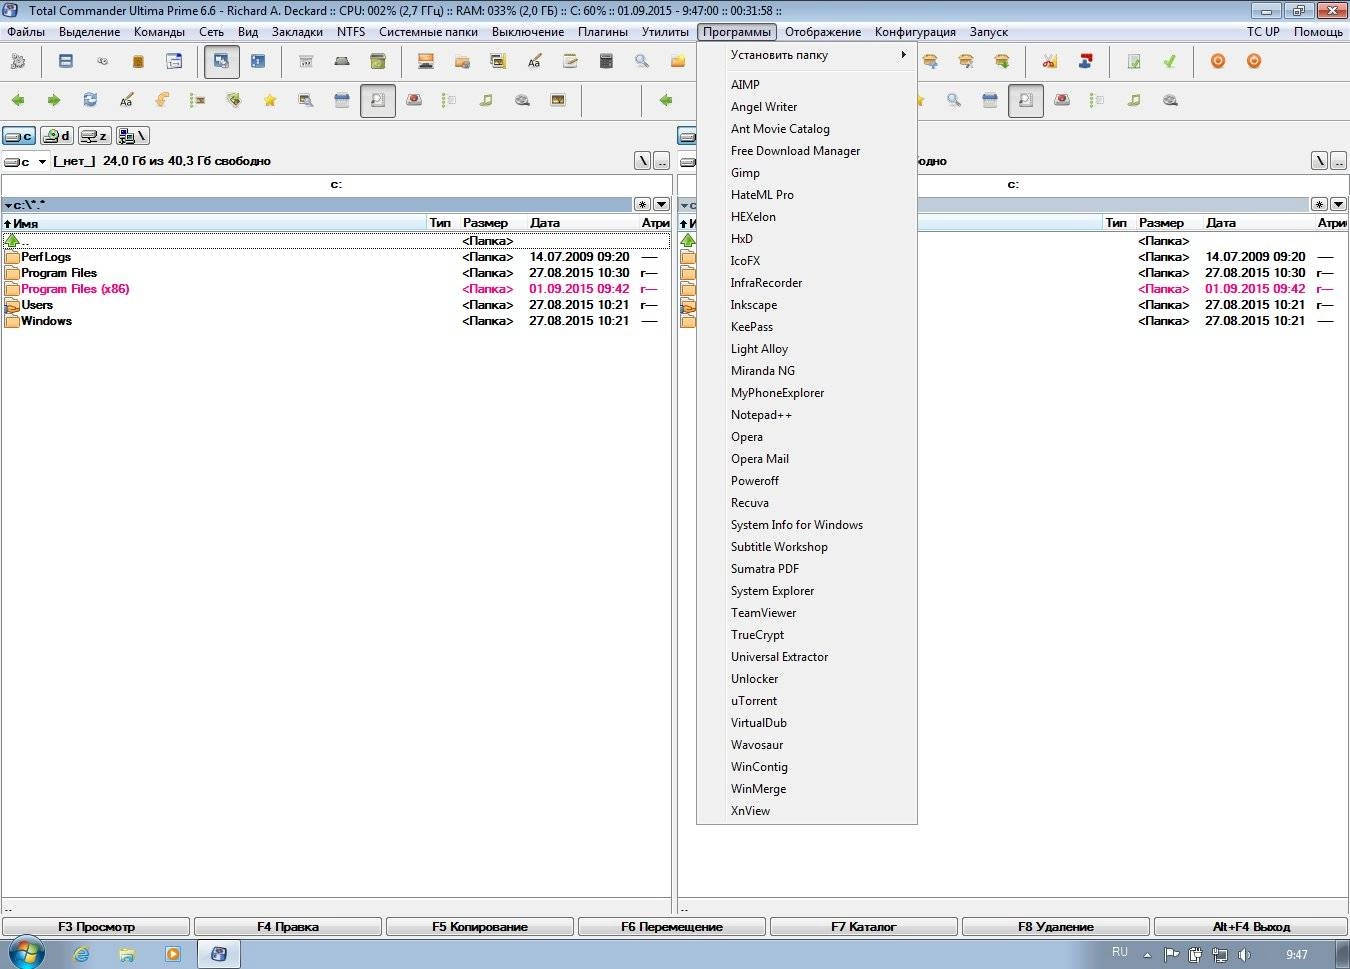
Task: Sort left panel by Имя column
Action: click(214, 223)
